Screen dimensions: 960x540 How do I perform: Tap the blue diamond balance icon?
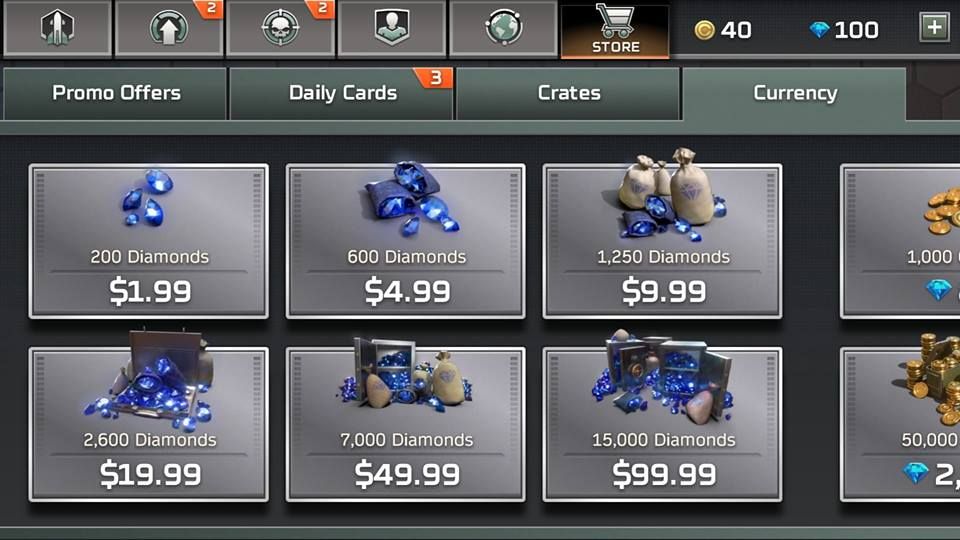click(x=819, y=30)
